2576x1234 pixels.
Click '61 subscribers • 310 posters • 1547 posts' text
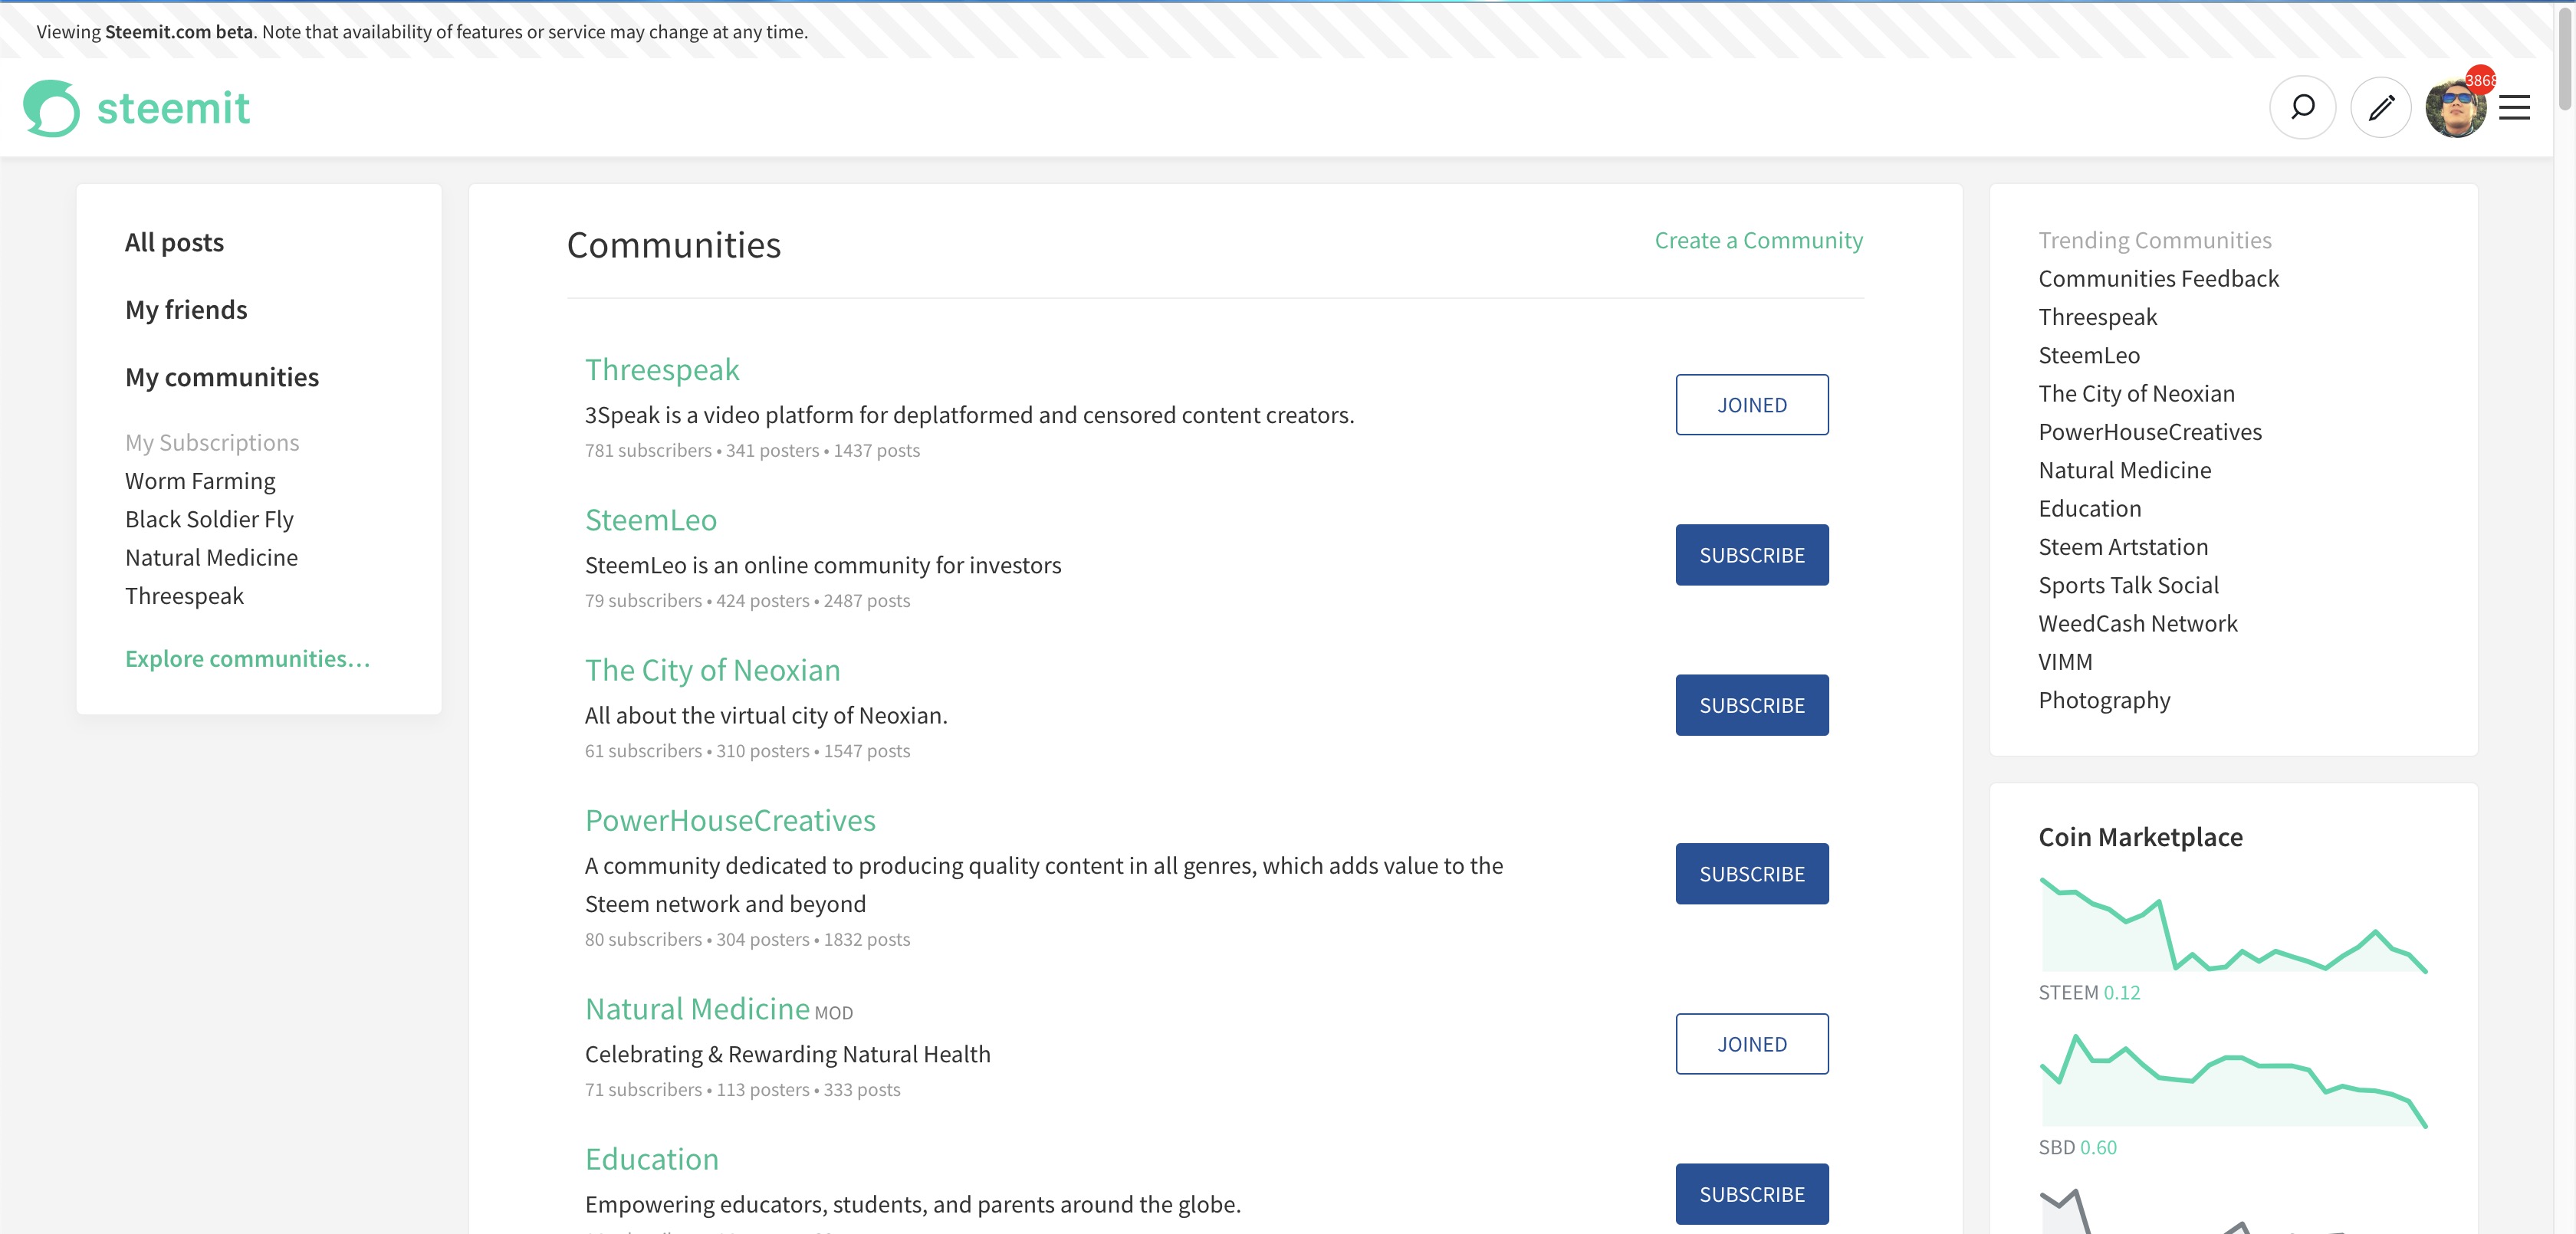click(x=747, y=750)
